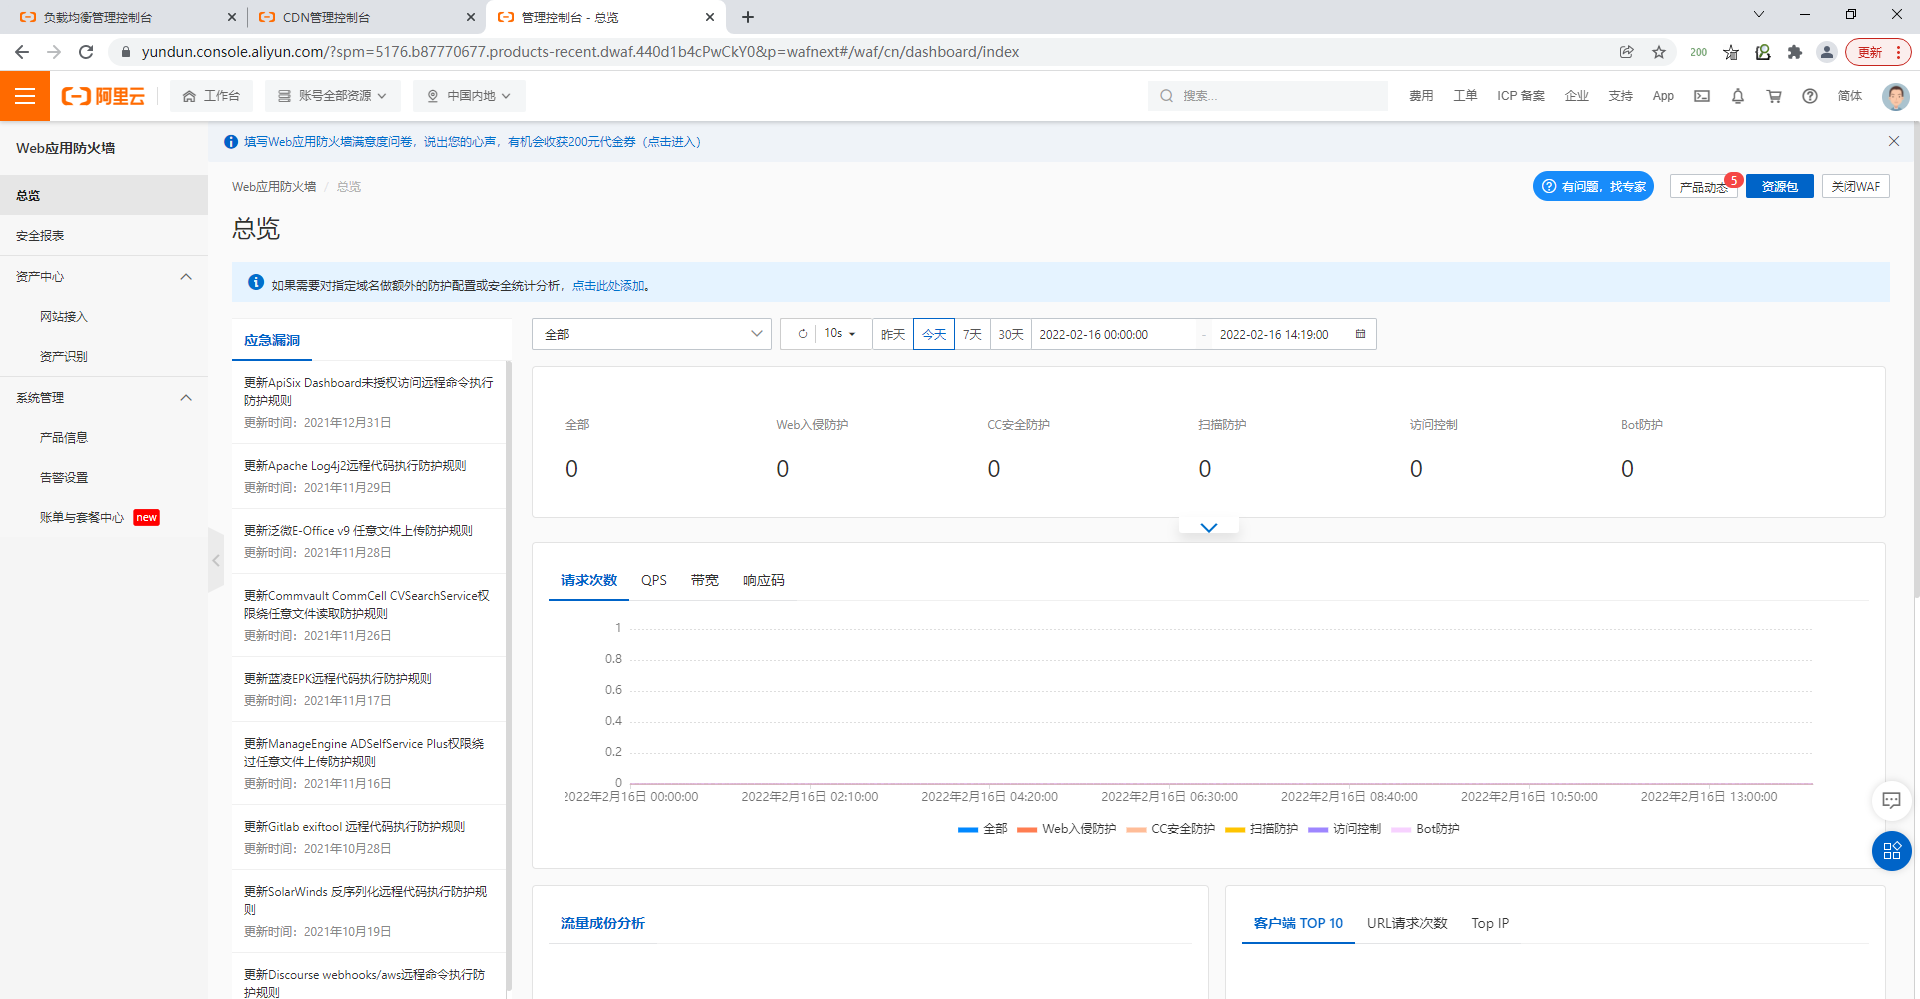This screenshot has width=1920, height=999.
Task: Click the 产品动态 button
Action: (1703, 187)
